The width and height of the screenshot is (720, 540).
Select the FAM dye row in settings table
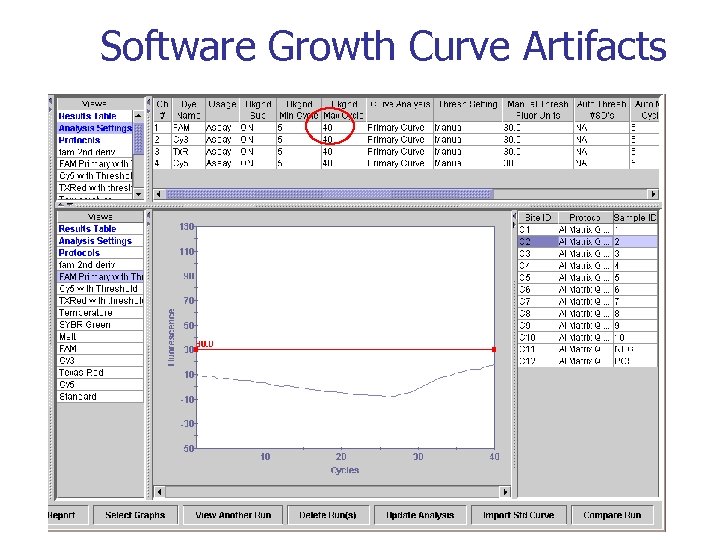coord(406,128)
